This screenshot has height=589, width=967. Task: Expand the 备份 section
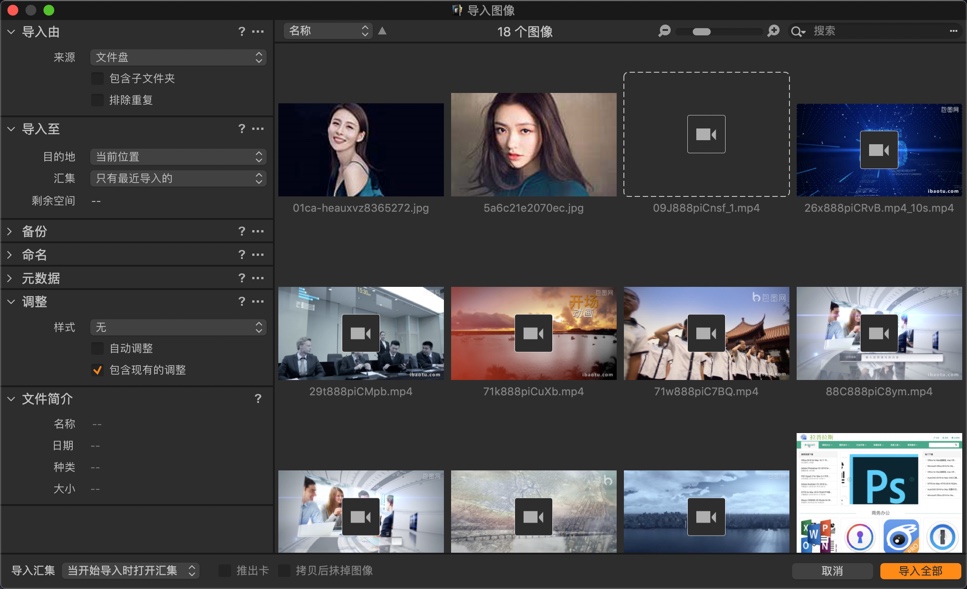click(x=10, y=231)
